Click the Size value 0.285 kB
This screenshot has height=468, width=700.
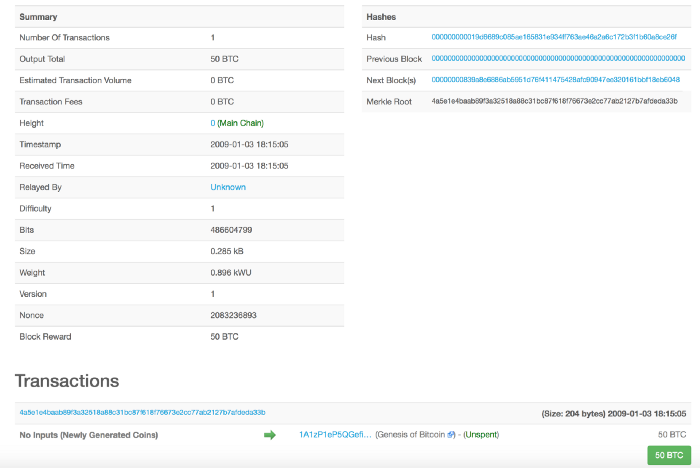coord(227,251)
